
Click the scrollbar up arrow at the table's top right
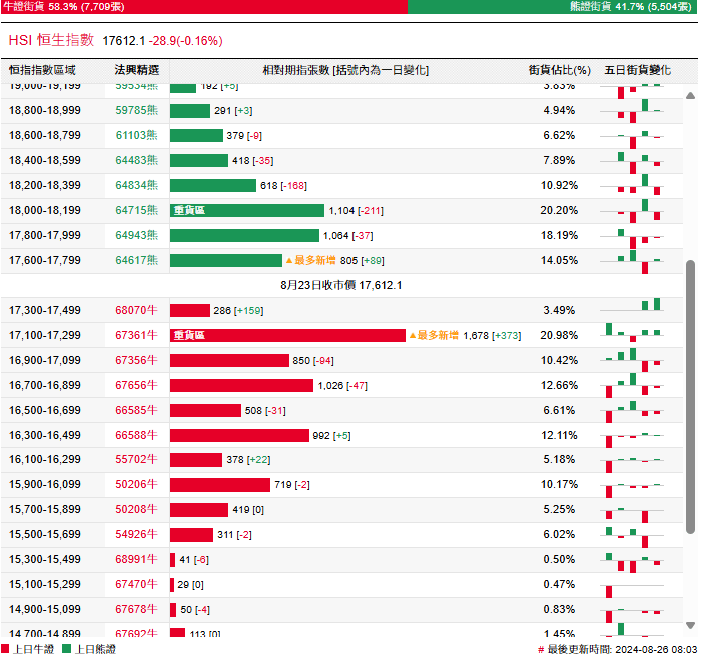690,95
